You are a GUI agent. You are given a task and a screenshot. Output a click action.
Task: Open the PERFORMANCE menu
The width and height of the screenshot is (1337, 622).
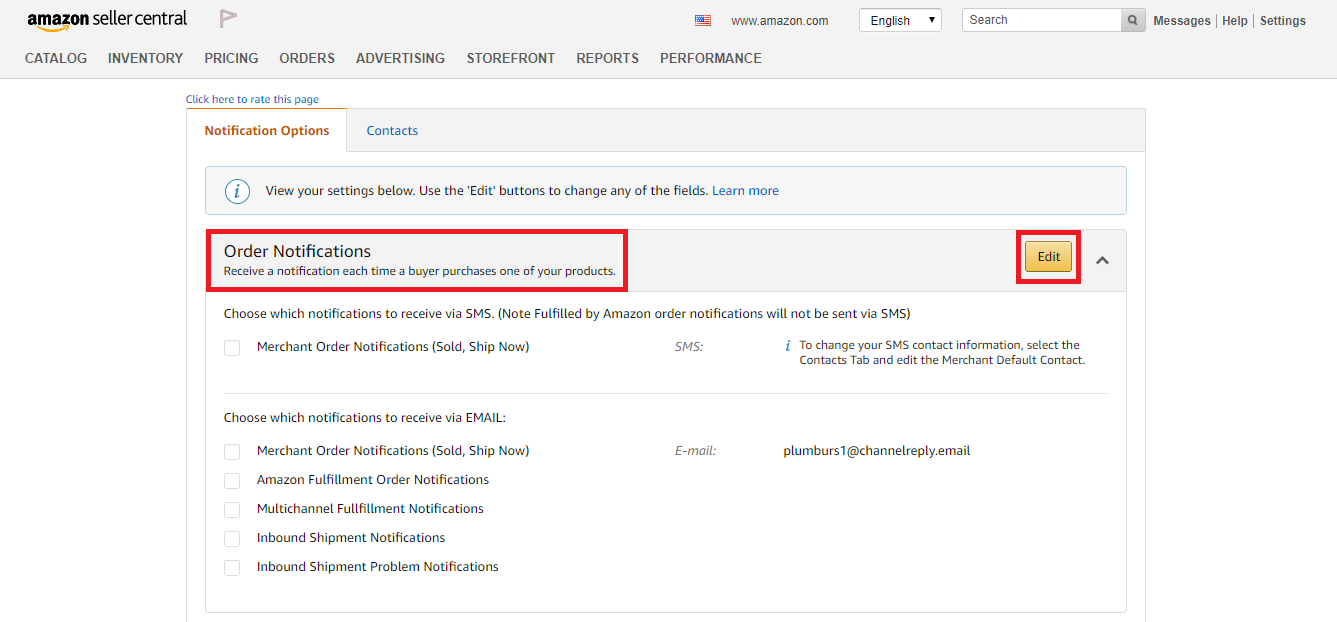point(711,58)
